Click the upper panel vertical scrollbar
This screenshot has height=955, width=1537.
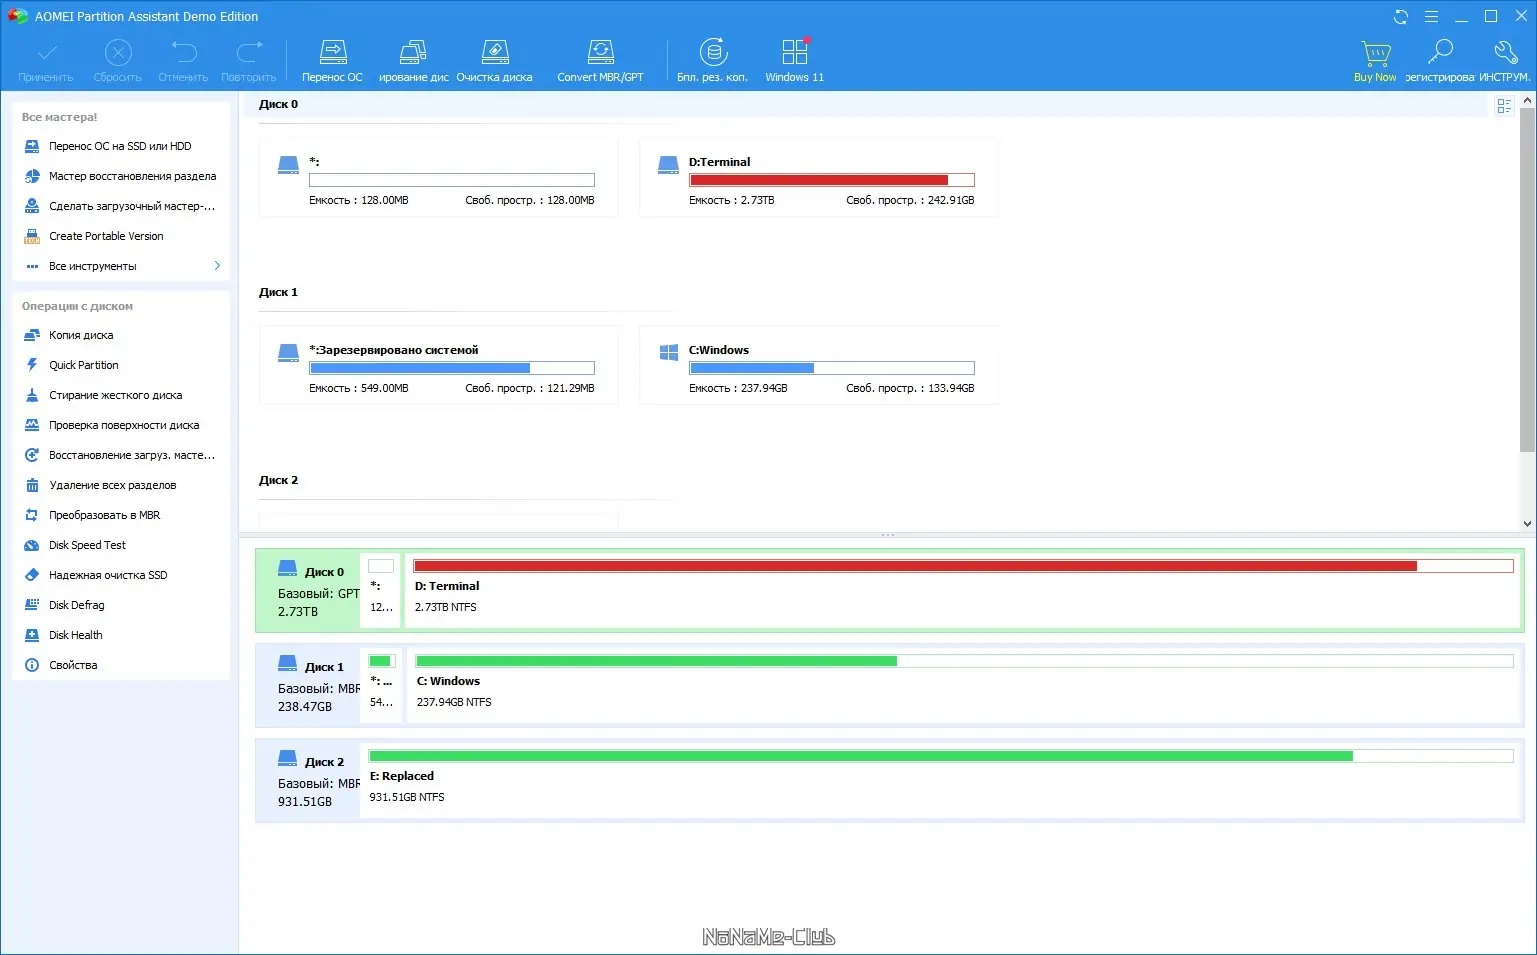pyautogui.click(x=1527, y=280)
